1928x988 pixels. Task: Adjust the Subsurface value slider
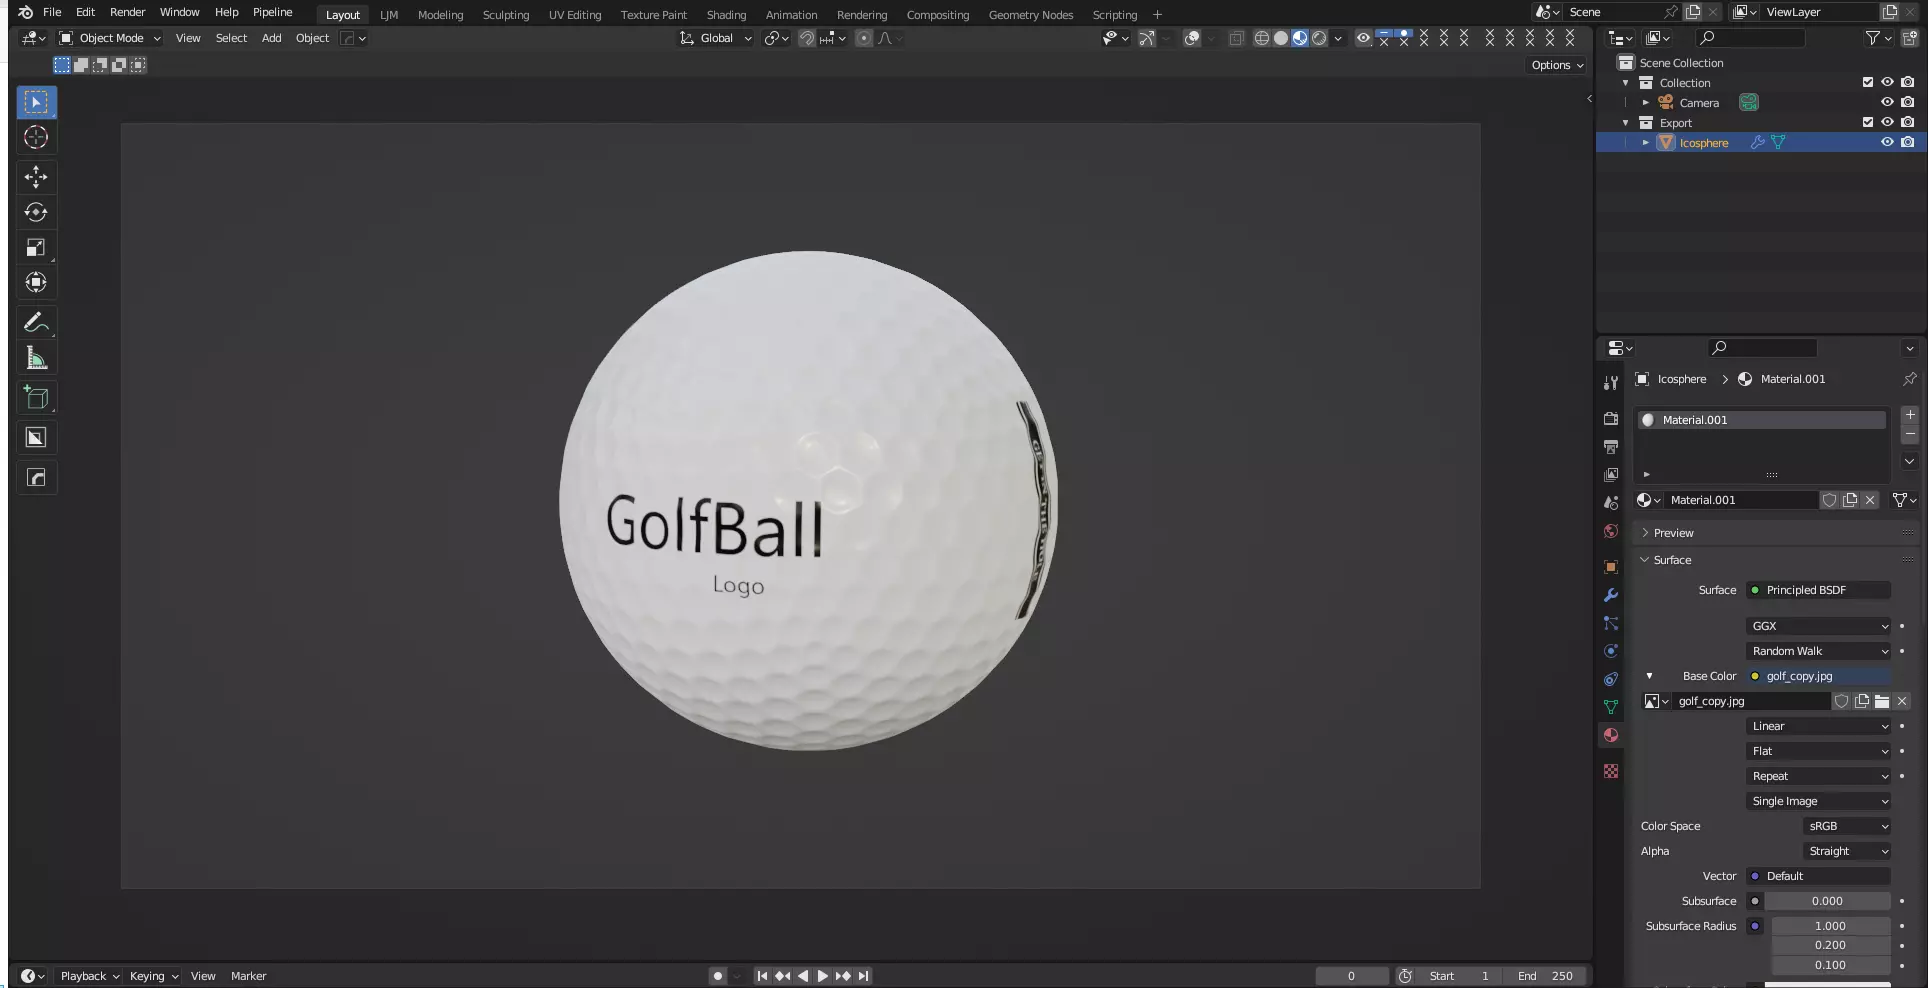click(1828, 901)
